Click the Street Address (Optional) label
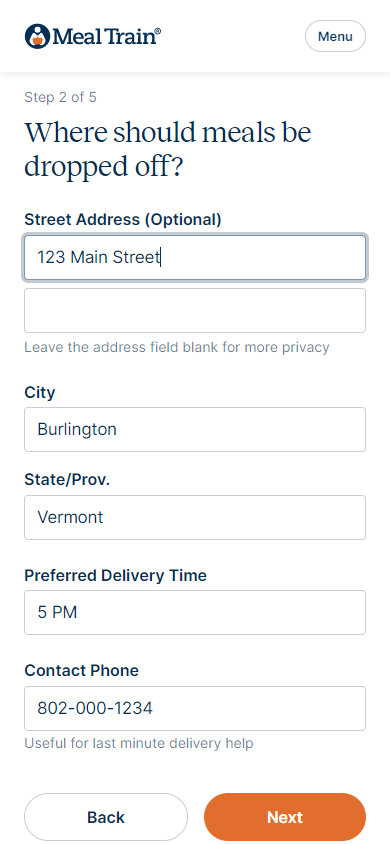Screen dimensions: 390x844 click(123, 220)
